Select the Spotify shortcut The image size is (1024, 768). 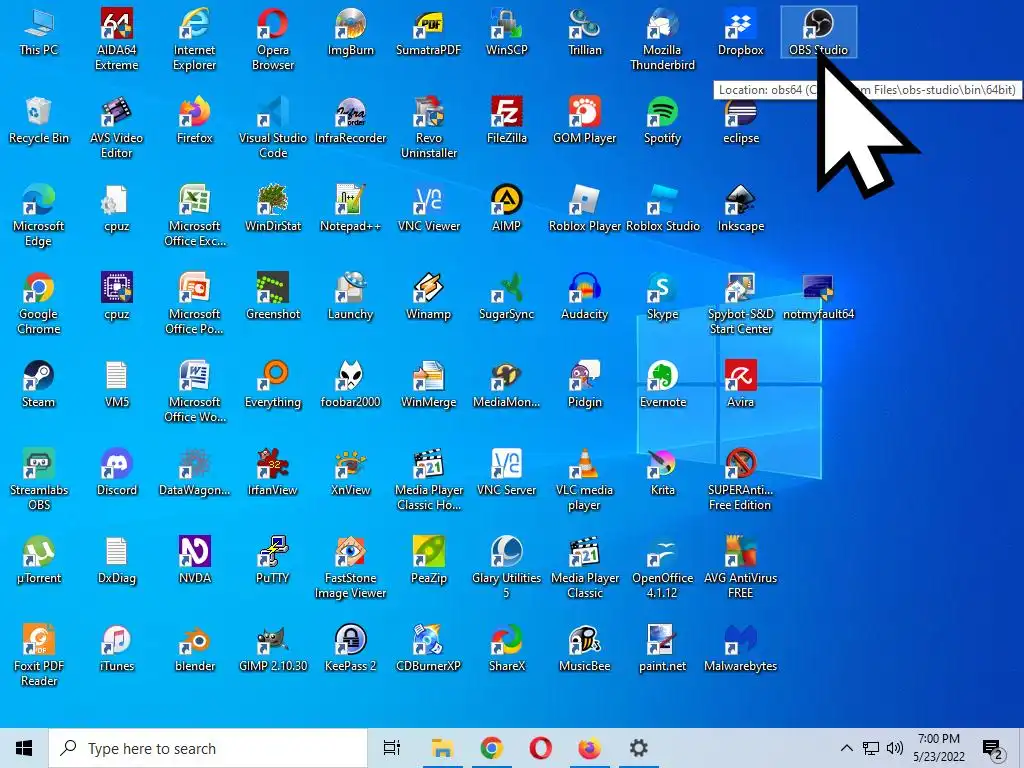point(662,120)
